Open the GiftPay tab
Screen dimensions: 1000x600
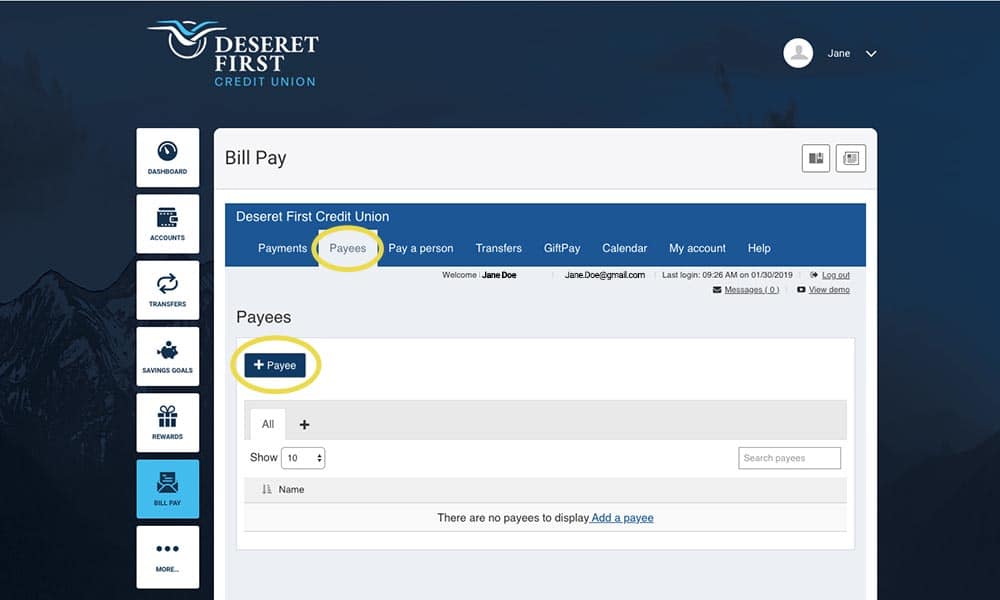(562, 248)
